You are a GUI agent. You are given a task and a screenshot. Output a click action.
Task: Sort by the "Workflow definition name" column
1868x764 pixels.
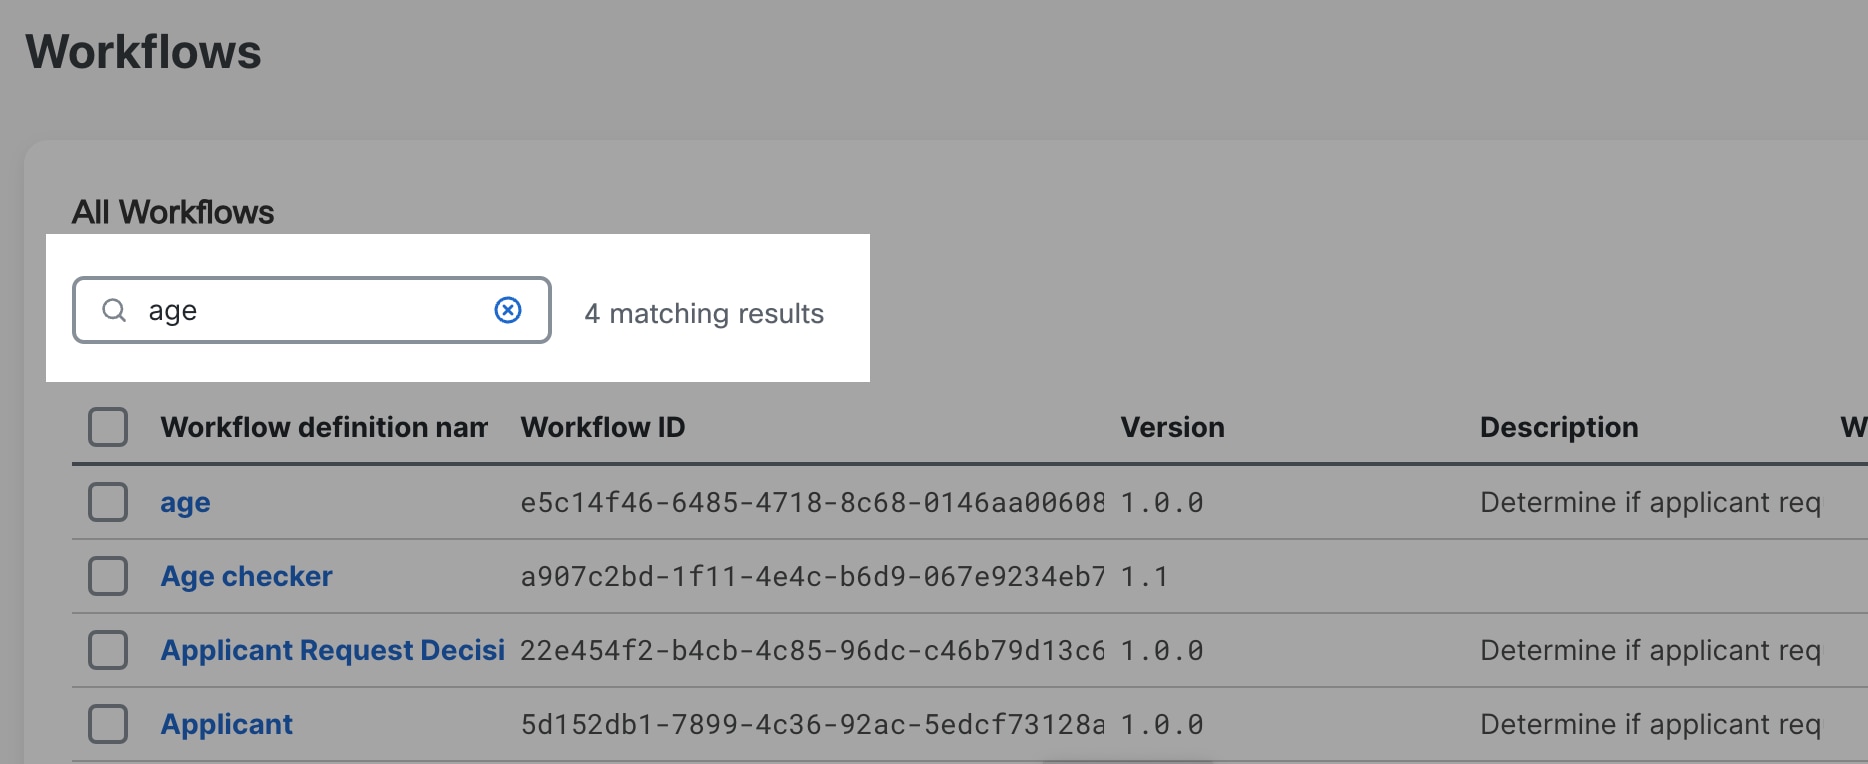click(324, 427)
